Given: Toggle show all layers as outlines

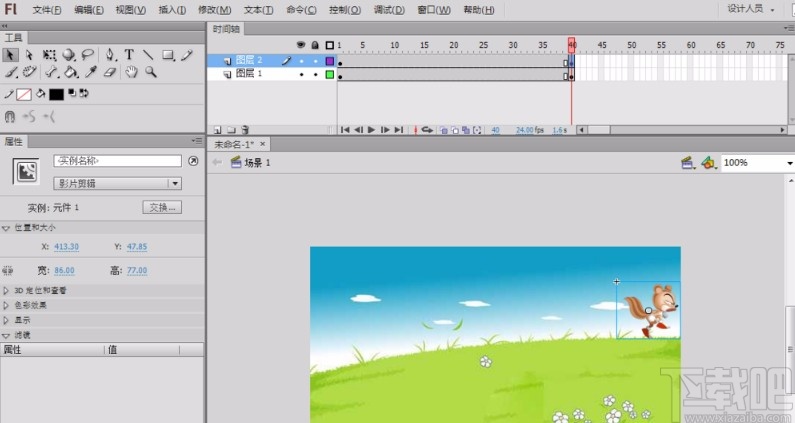Looking at the screenshot, I should point(330,45).
